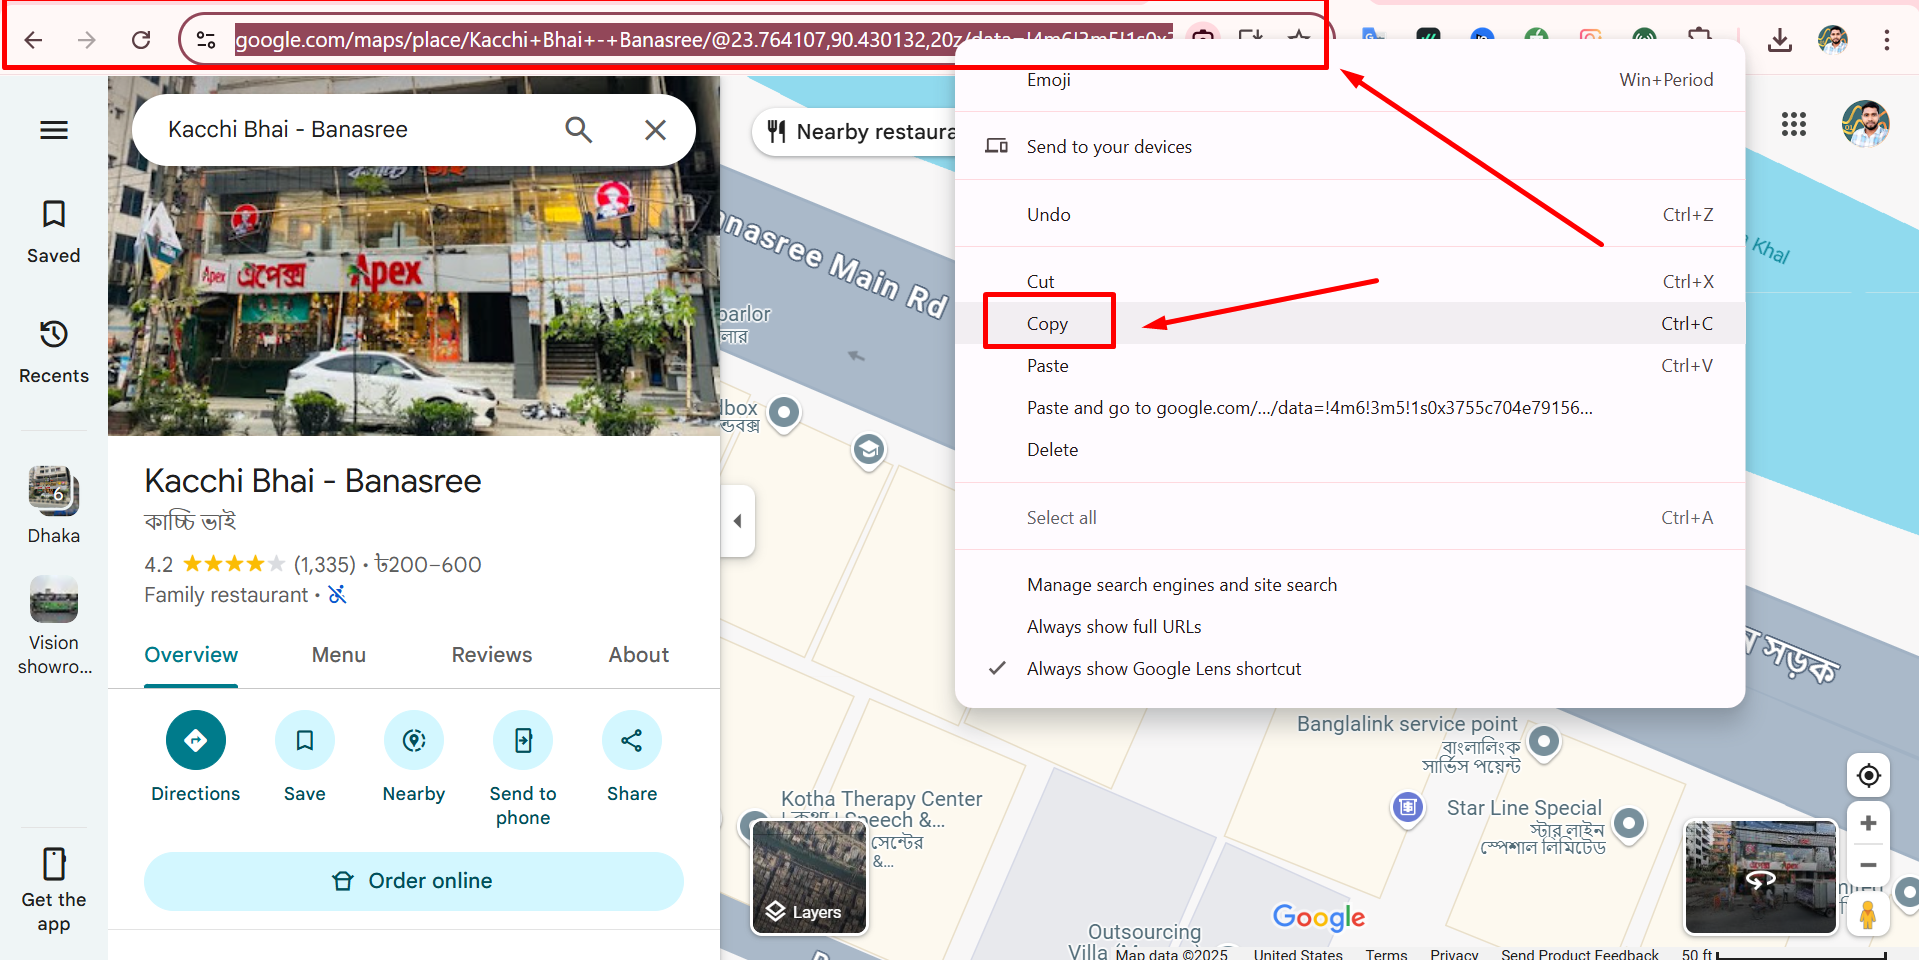Clear the Kacchi Bhai search with the X
This screenshot has height=960, width=1919.
(655, 130)
